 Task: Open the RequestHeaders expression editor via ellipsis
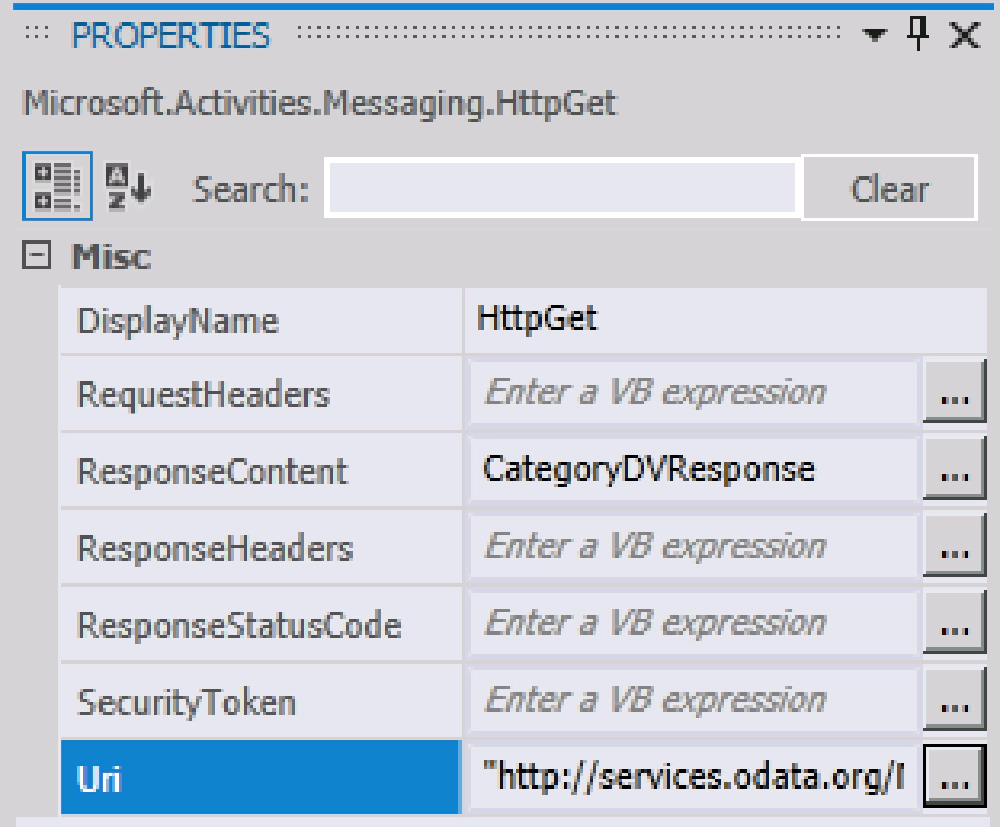[x=956, y=394]
